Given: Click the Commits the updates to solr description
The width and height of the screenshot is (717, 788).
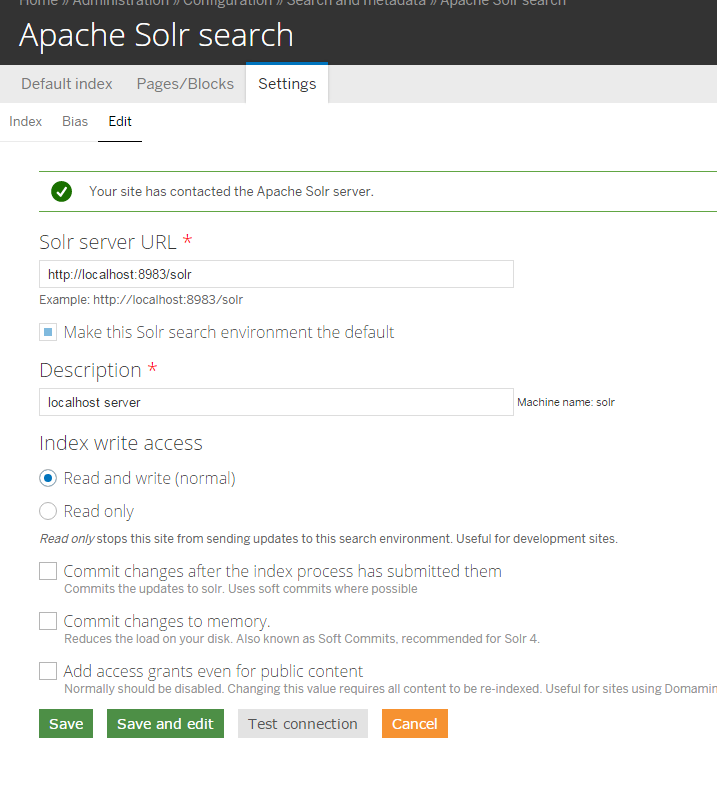Looking at the screenshot, I should (241, 589).
